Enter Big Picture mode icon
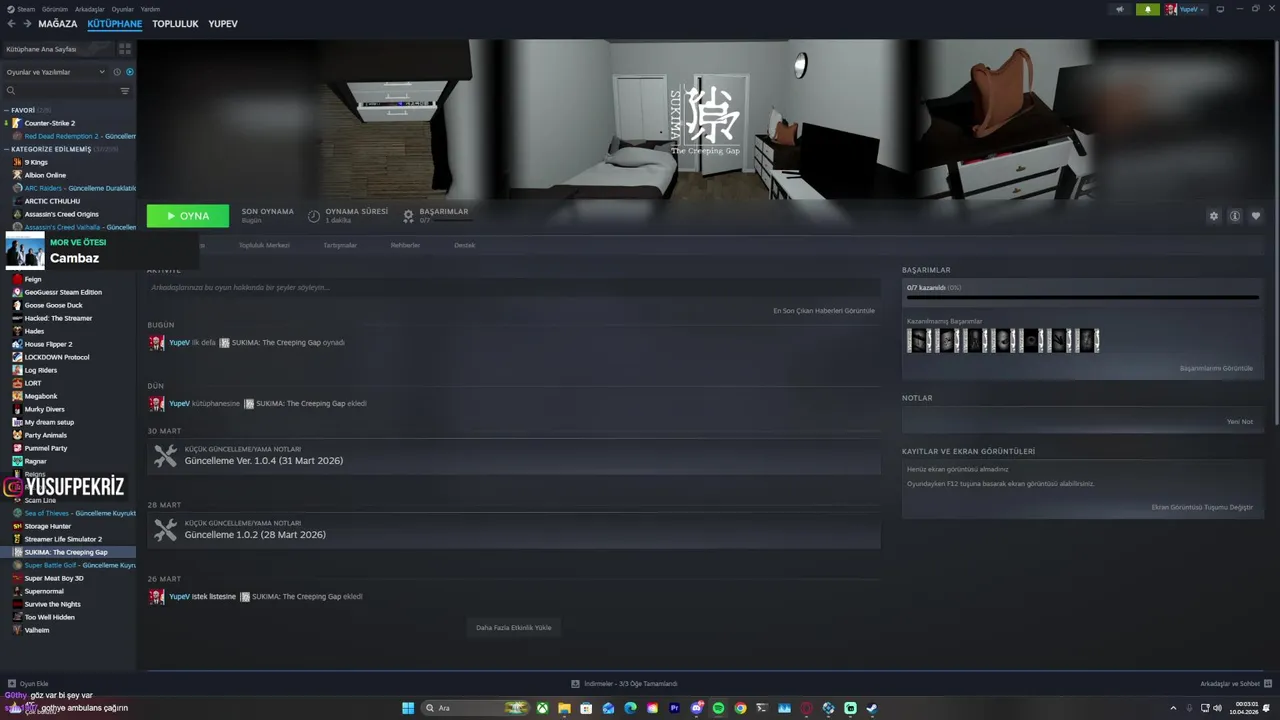 (x=1220, y=9)
